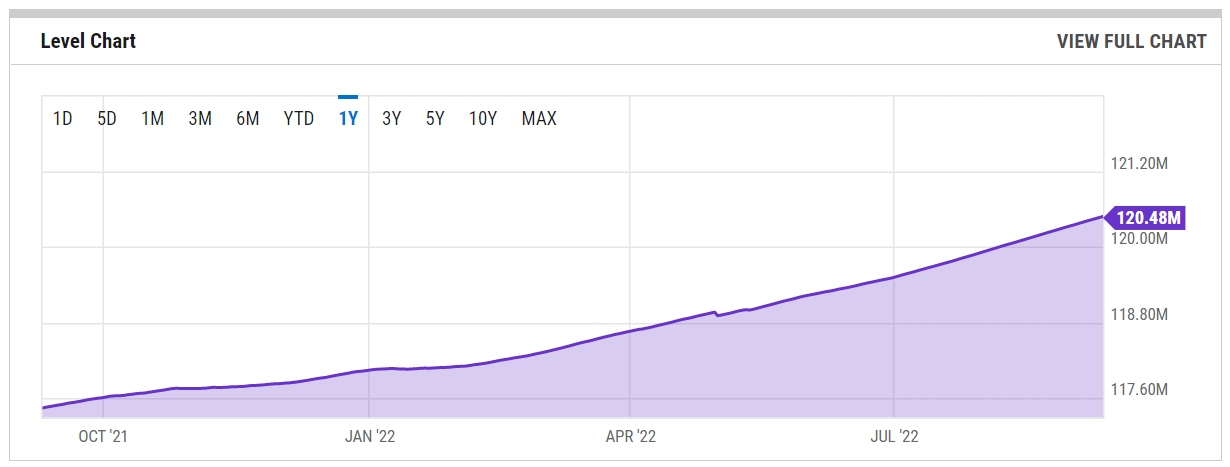Select the 1D time range
Image resolution: width=1230 pixels, height=467 pixels.
[63, 118]
